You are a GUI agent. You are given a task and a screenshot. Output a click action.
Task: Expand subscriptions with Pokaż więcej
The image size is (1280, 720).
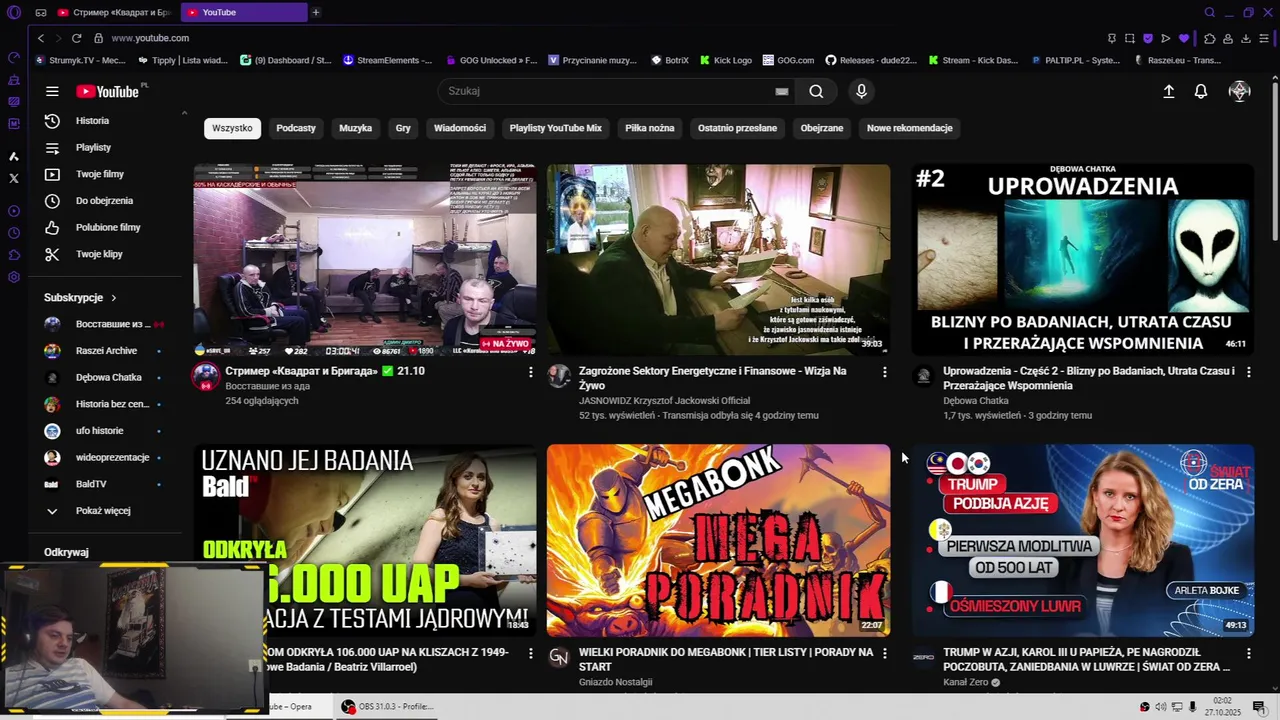(105, 511)
